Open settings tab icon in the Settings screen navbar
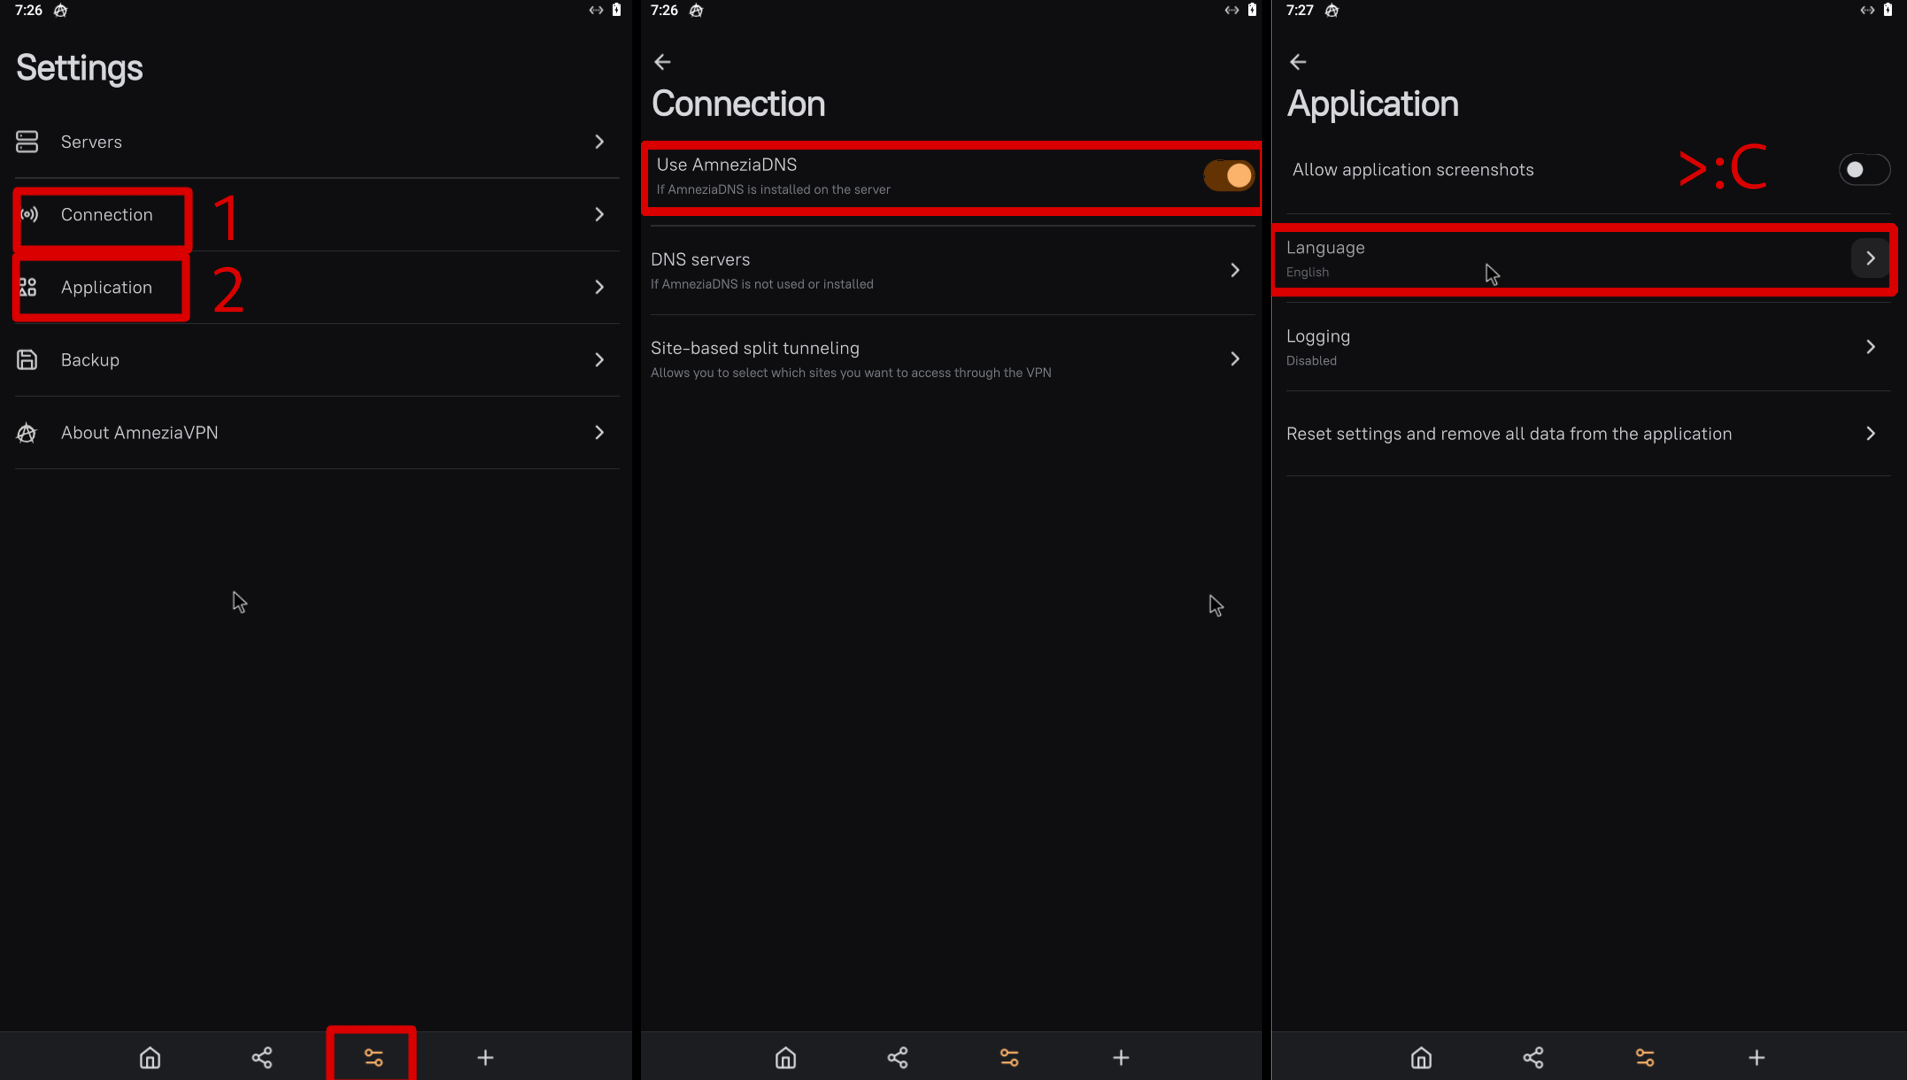The image size is (1907, 1080). (x=373, y=1057)
